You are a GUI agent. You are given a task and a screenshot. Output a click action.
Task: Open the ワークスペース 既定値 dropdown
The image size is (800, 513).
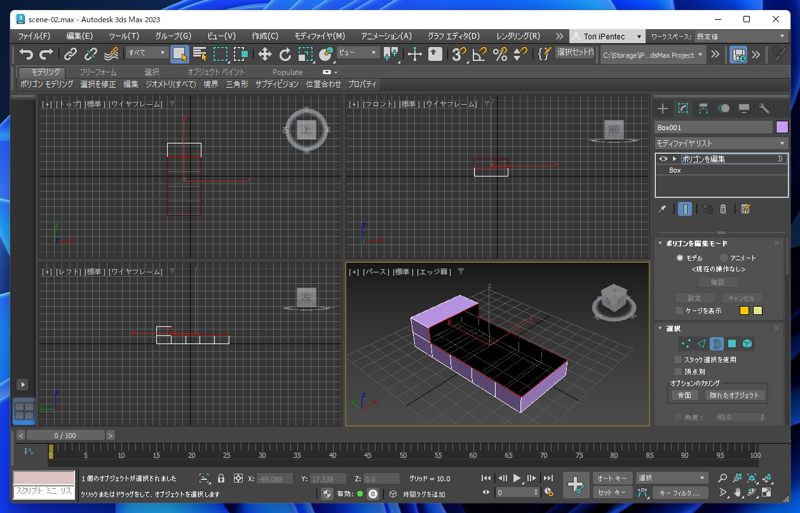point(740,36)
